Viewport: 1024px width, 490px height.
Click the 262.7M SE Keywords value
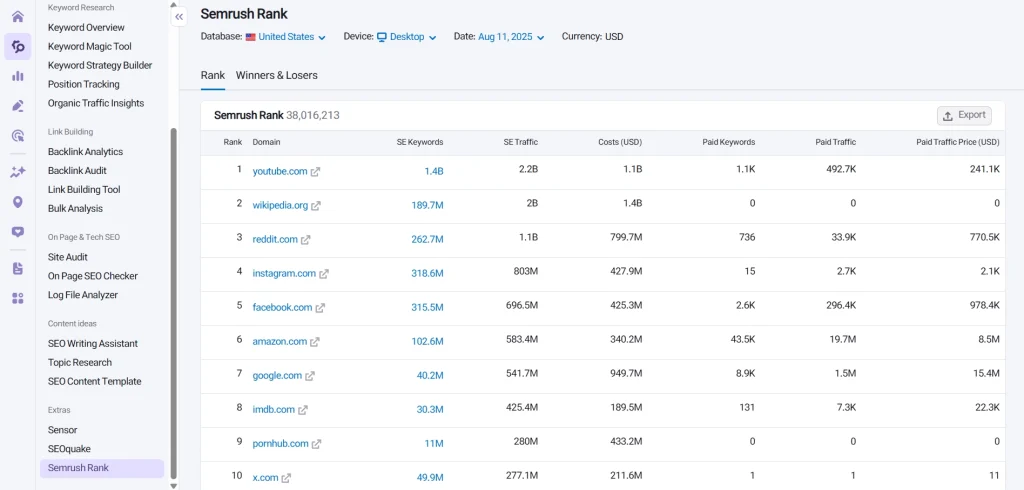coord(427,239)
